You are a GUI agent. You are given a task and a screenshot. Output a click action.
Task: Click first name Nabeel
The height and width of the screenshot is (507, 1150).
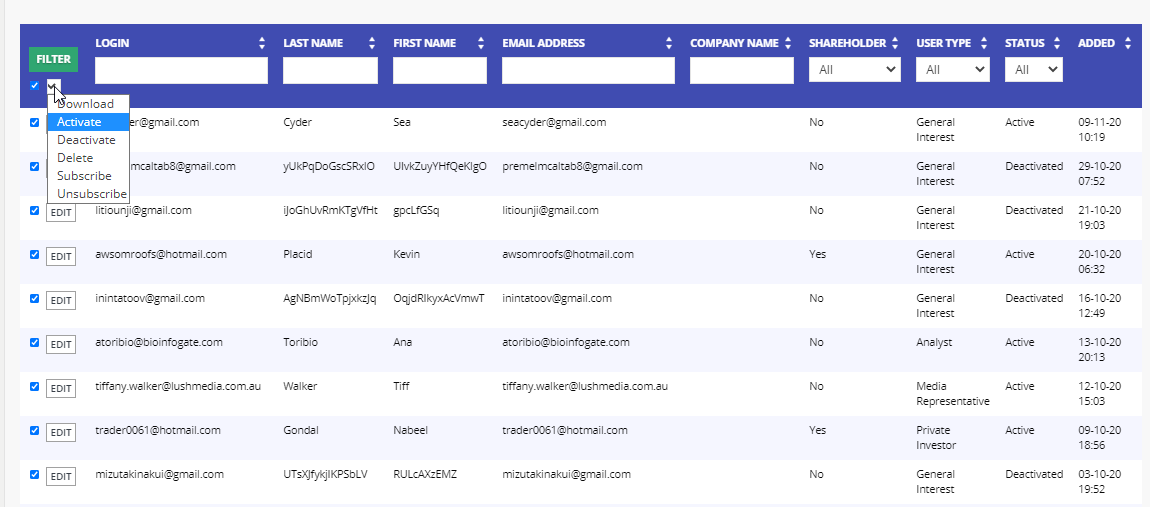pyautogui.click(x=411, y=431)
